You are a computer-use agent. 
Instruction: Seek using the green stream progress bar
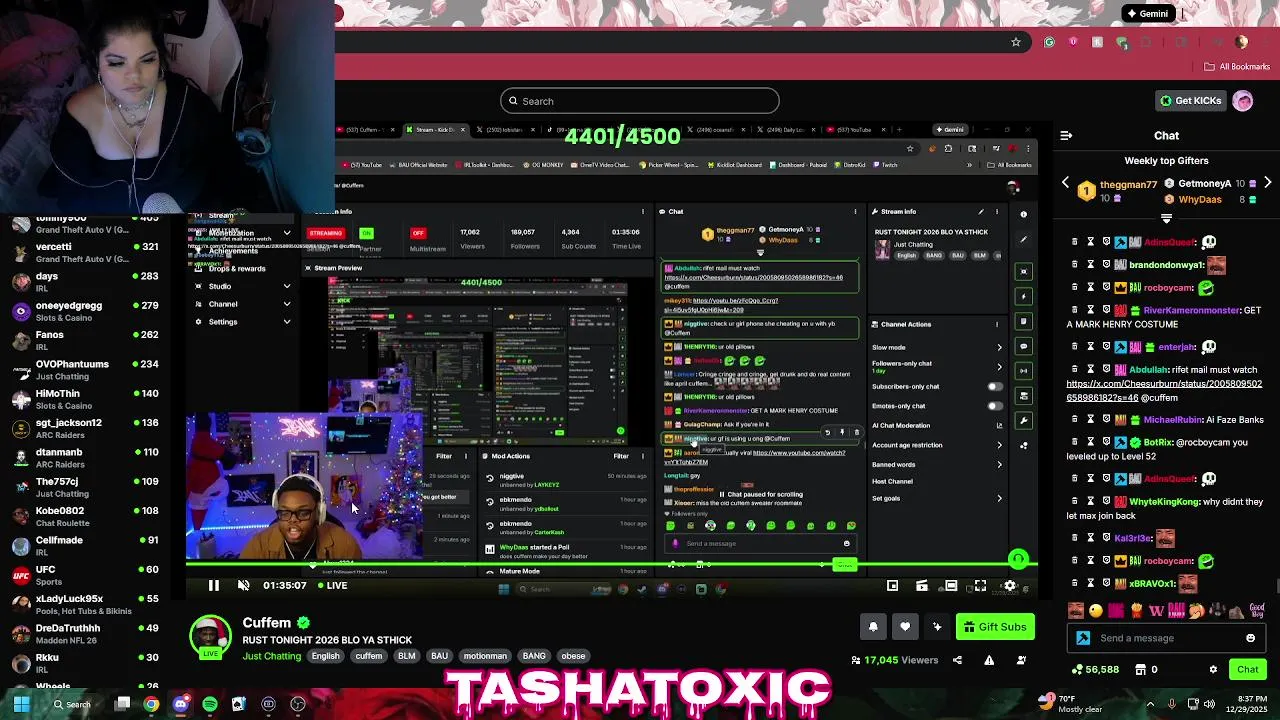611,564
